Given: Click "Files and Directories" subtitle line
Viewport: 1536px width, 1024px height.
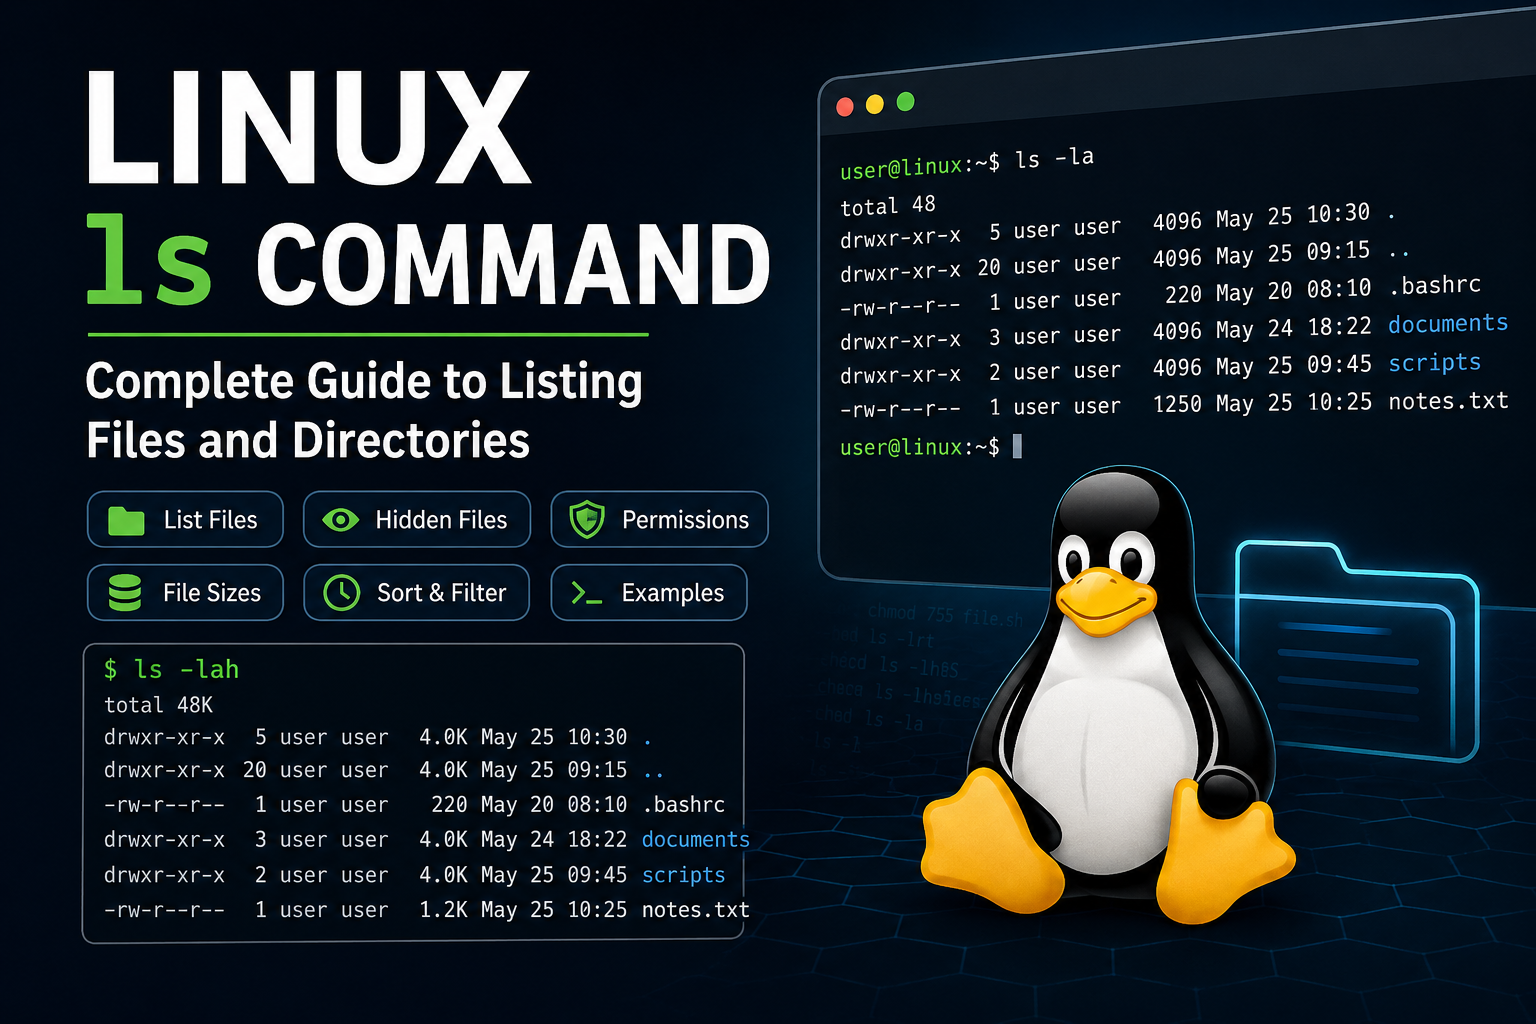Looking at the screenshot, I should point(308,441).
